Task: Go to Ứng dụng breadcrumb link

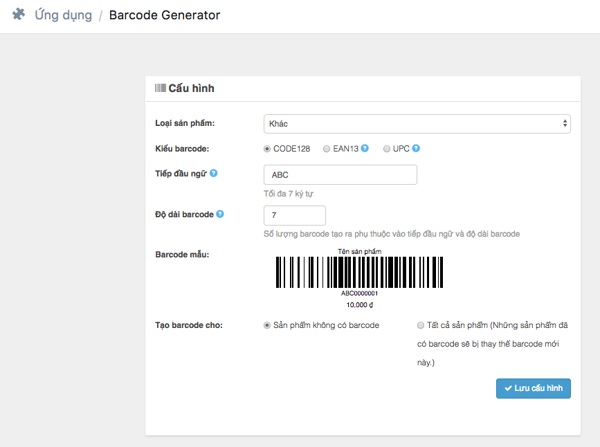Action: [64, 15]
